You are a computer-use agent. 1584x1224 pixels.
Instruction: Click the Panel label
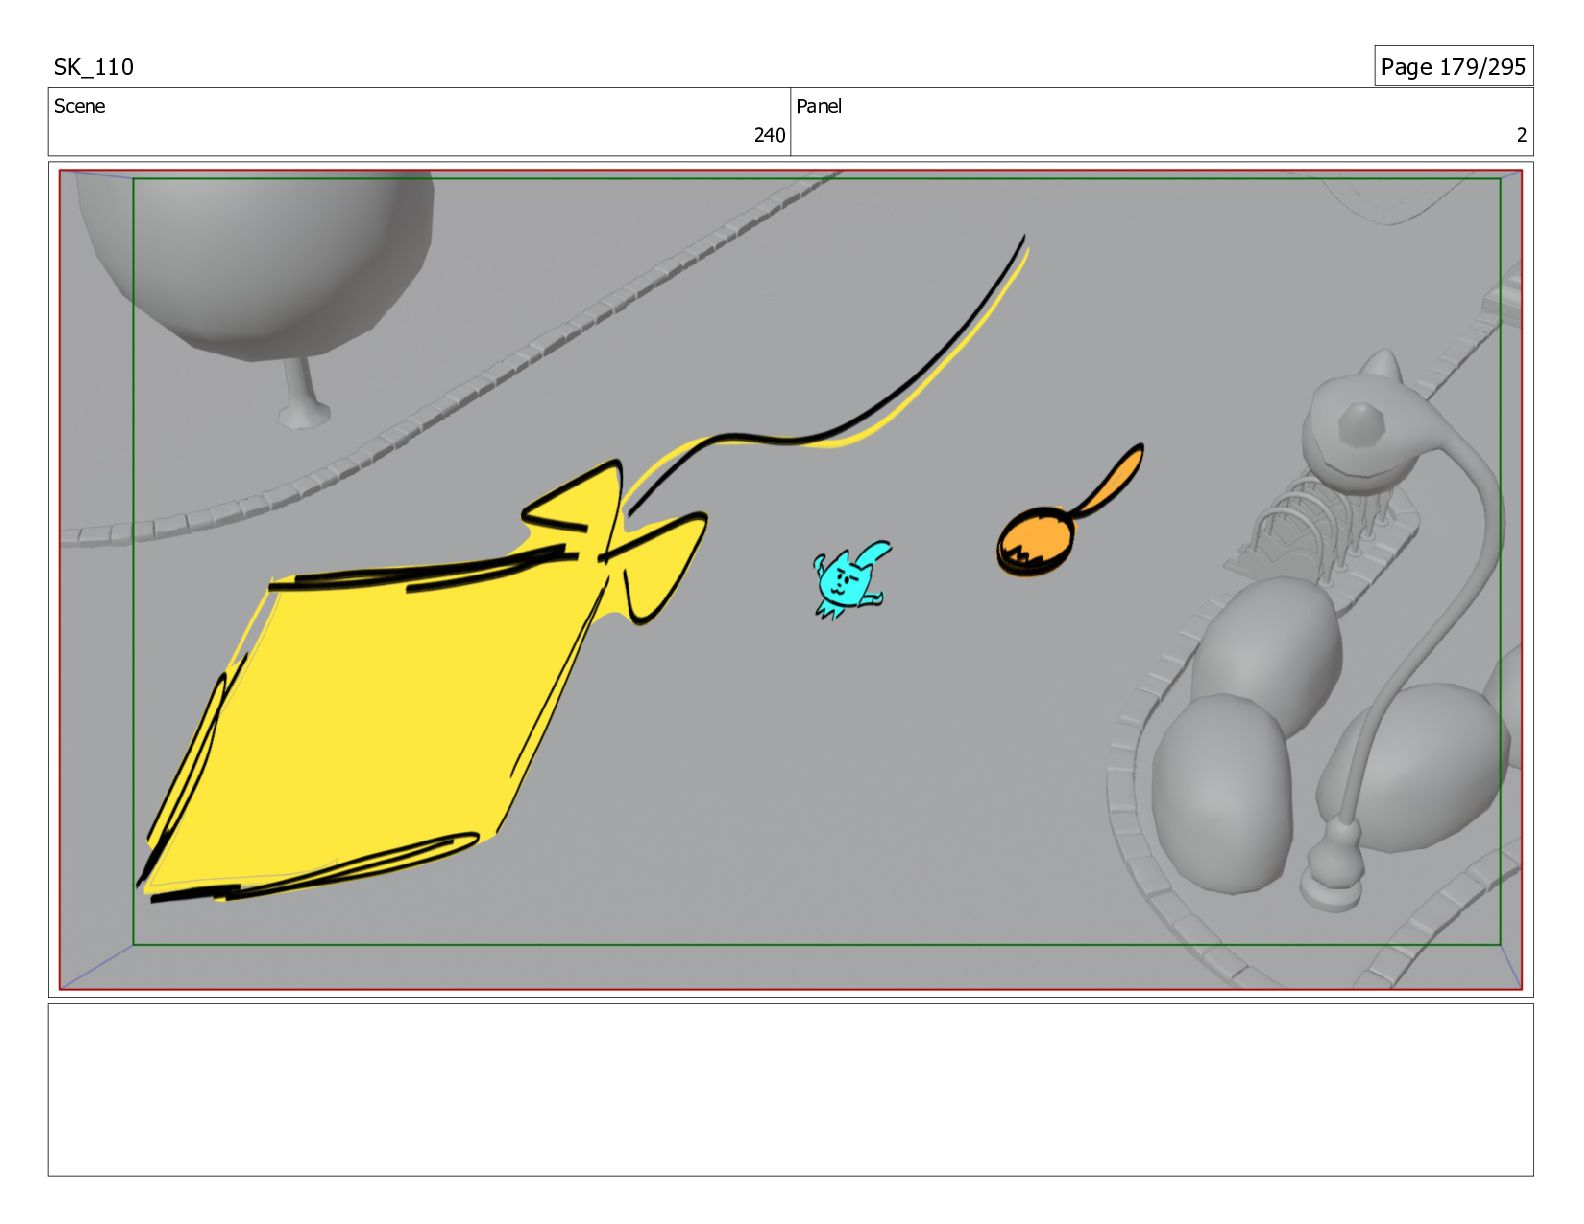[819, 106]
